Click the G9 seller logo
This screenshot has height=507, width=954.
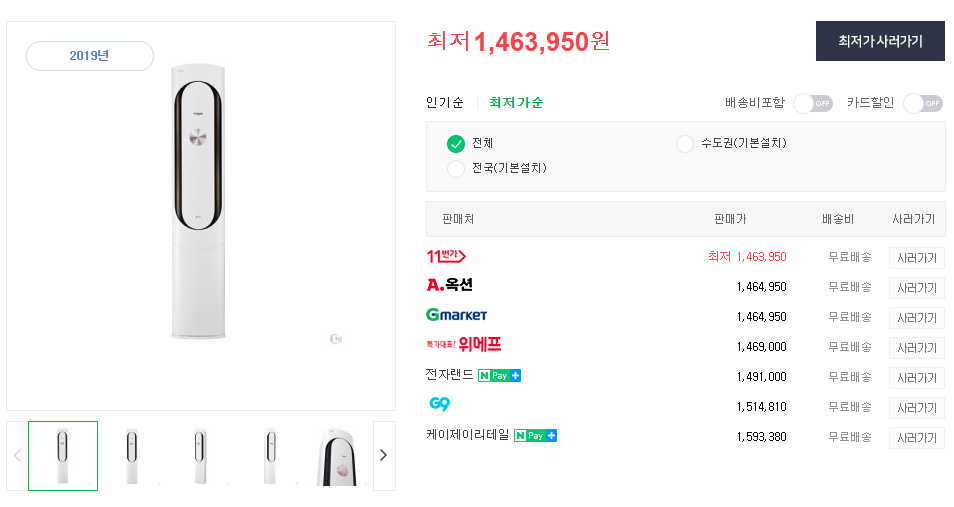pyautogui.click(x=439, y=404)
